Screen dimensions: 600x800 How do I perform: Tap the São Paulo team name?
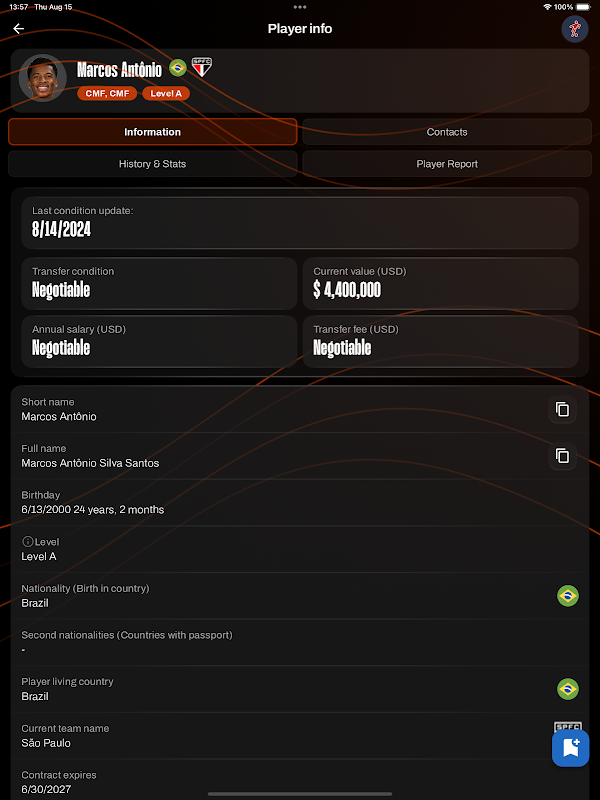click(46, 743)
